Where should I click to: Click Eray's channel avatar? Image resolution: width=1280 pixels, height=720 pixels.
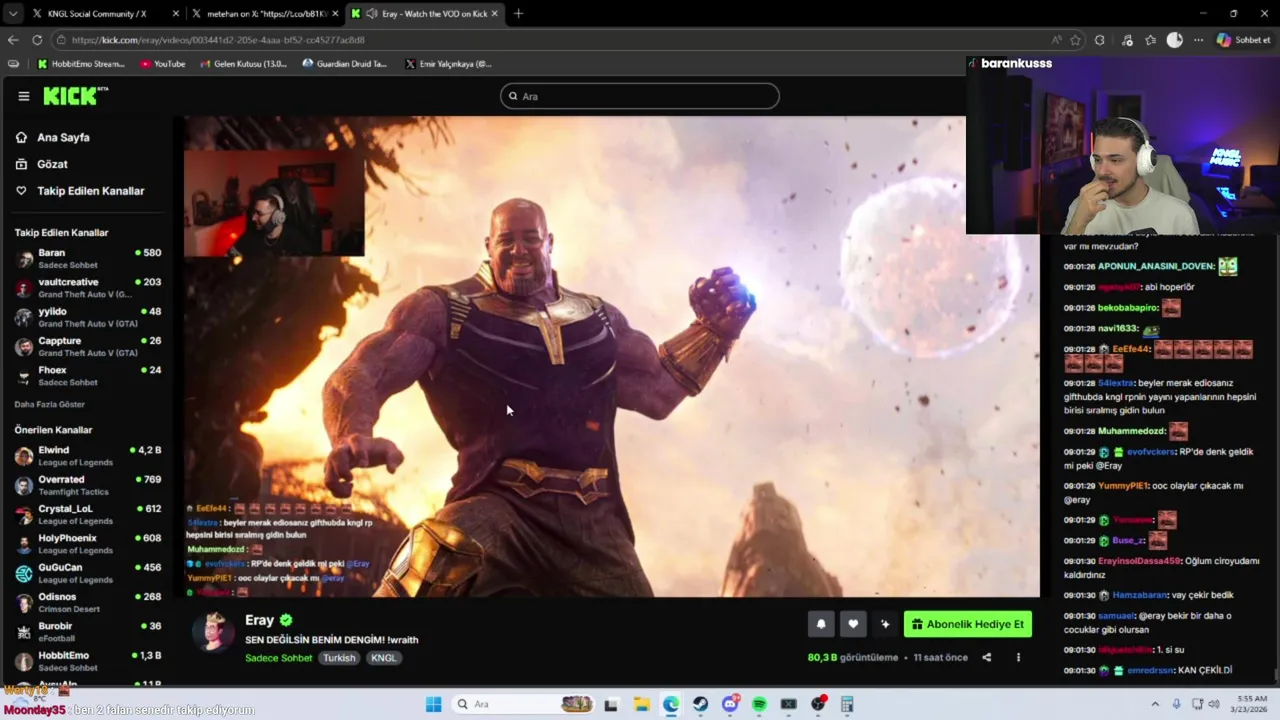213,631
